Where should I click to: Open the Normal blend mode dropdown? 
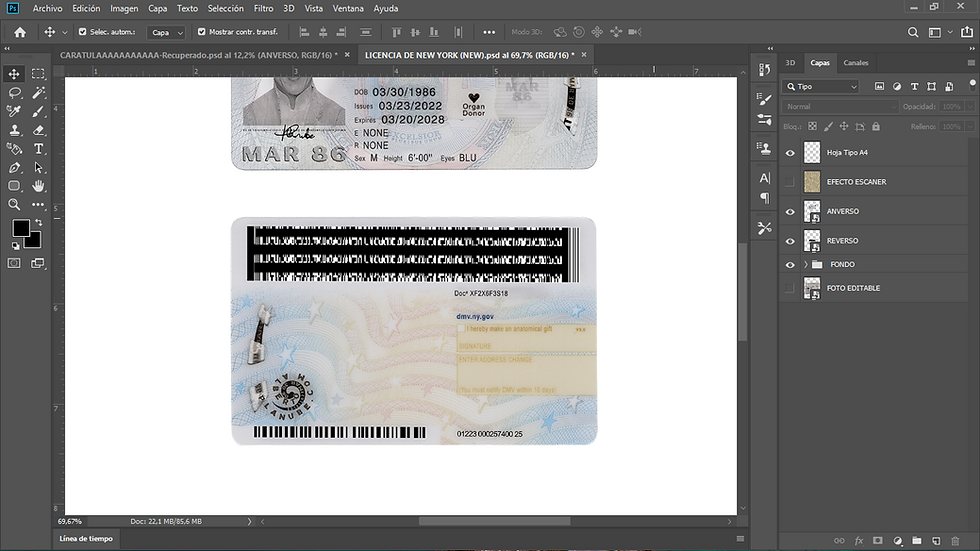pyautogui.click(x=840, y=106)
